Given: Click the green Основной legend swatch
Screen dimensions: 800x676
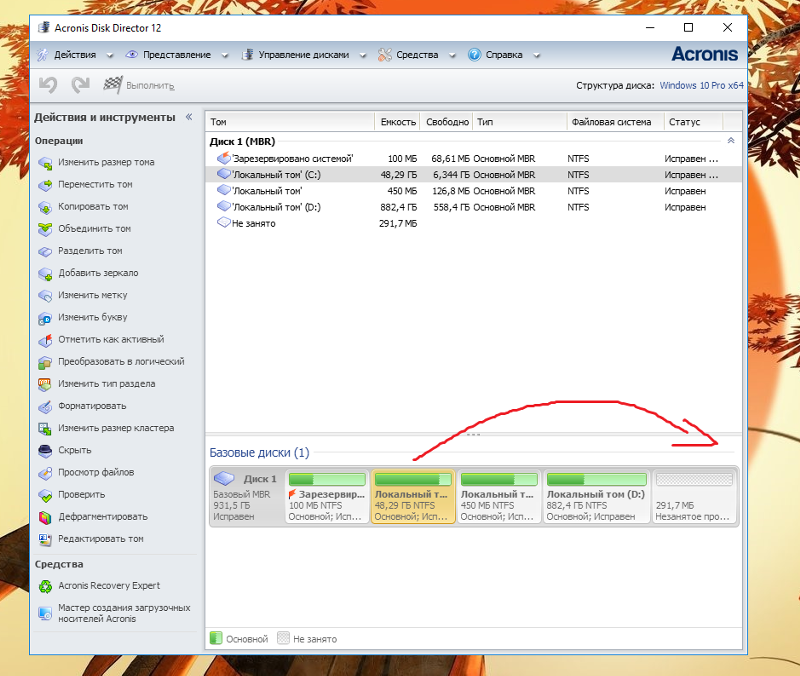Looking at the screenshot, I should tap(216, 638).
